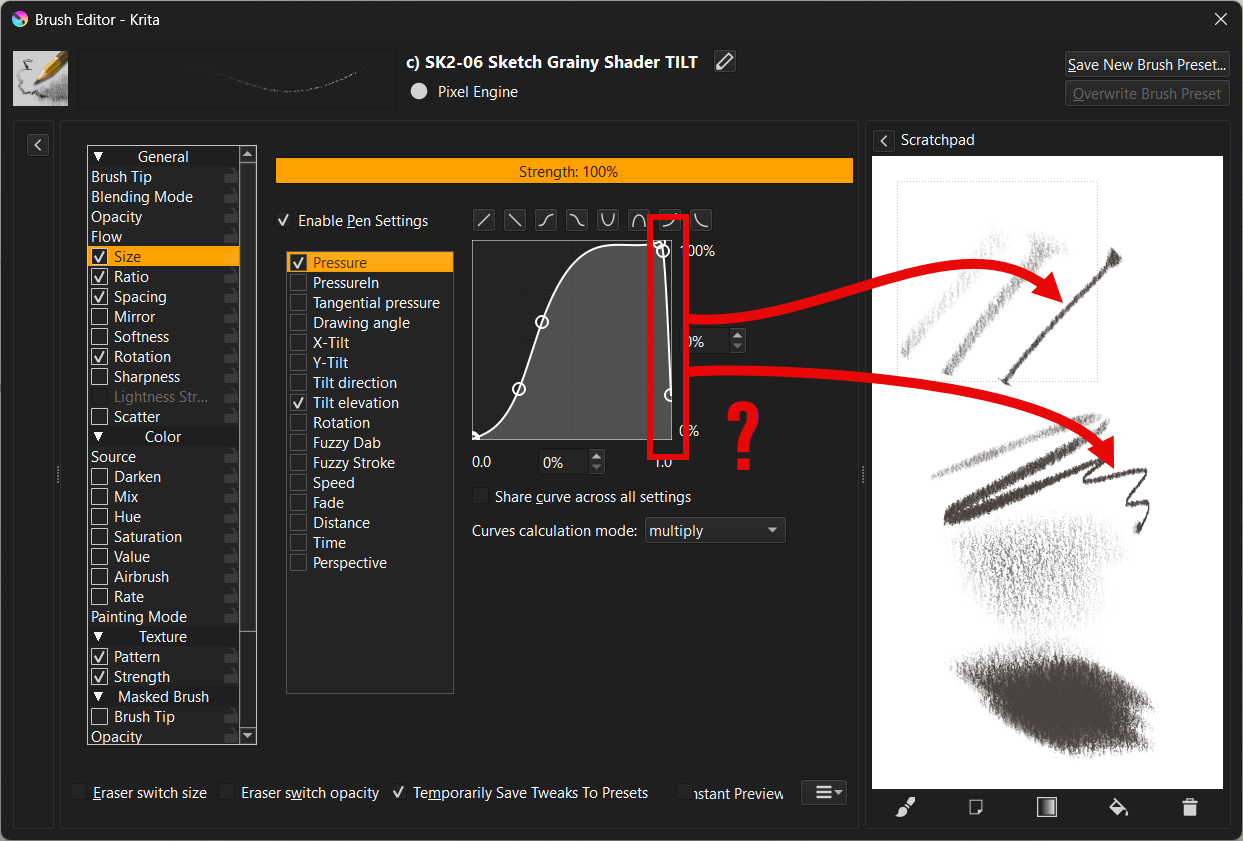Select the S-shaped curve preset
The width and height of the screenshot is (1243, 841).
[x=546, y=220]
